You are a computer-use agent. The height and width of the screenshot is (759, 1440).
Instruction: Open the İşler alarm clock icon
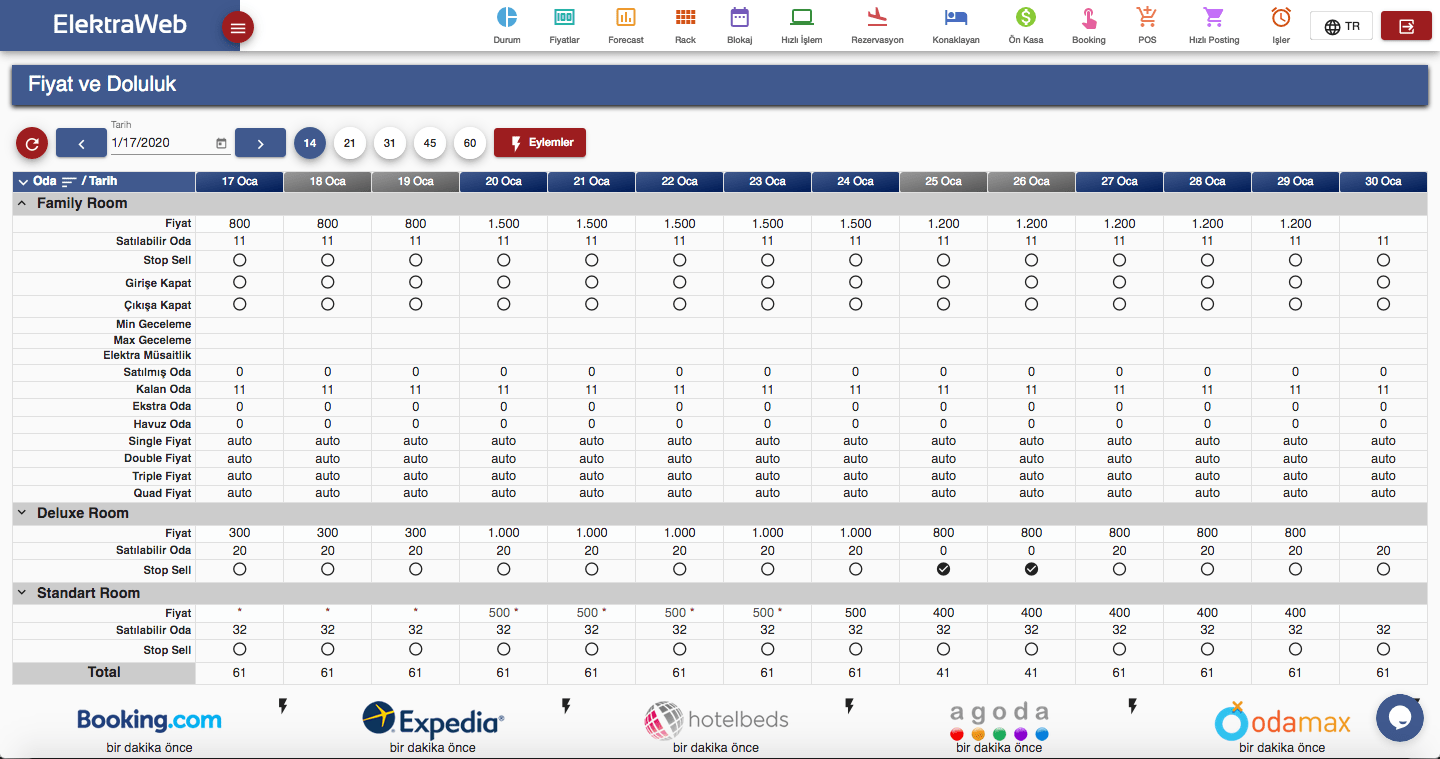click(x=1280, y=17)
